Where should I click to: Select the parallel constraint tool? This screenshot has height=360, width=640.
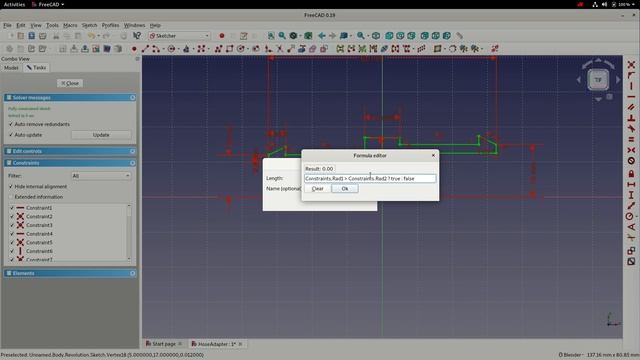point(631,107)
